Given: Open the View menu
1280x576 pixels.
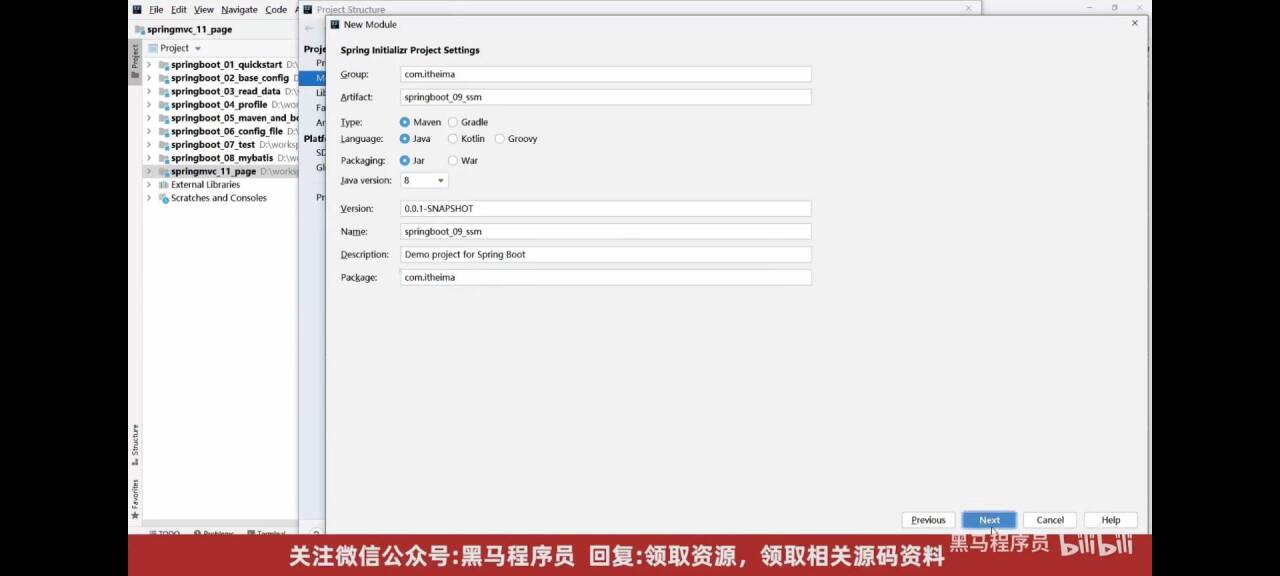Looking at the screenshot, I should click(204, 10).
